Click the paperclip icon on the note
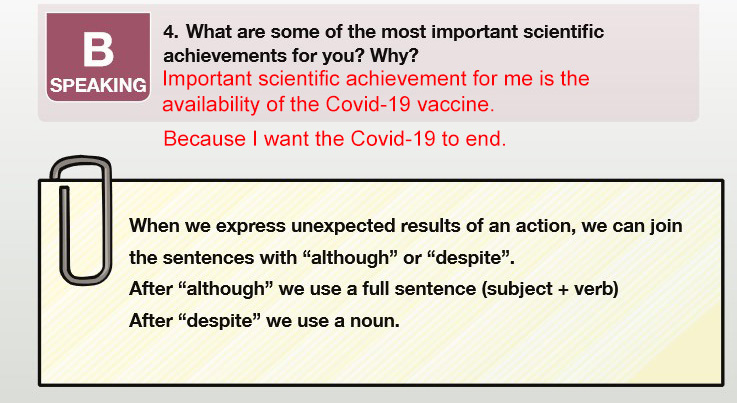Image resolution: width=737 pixels, height=403 pixels. pos(83,220)
